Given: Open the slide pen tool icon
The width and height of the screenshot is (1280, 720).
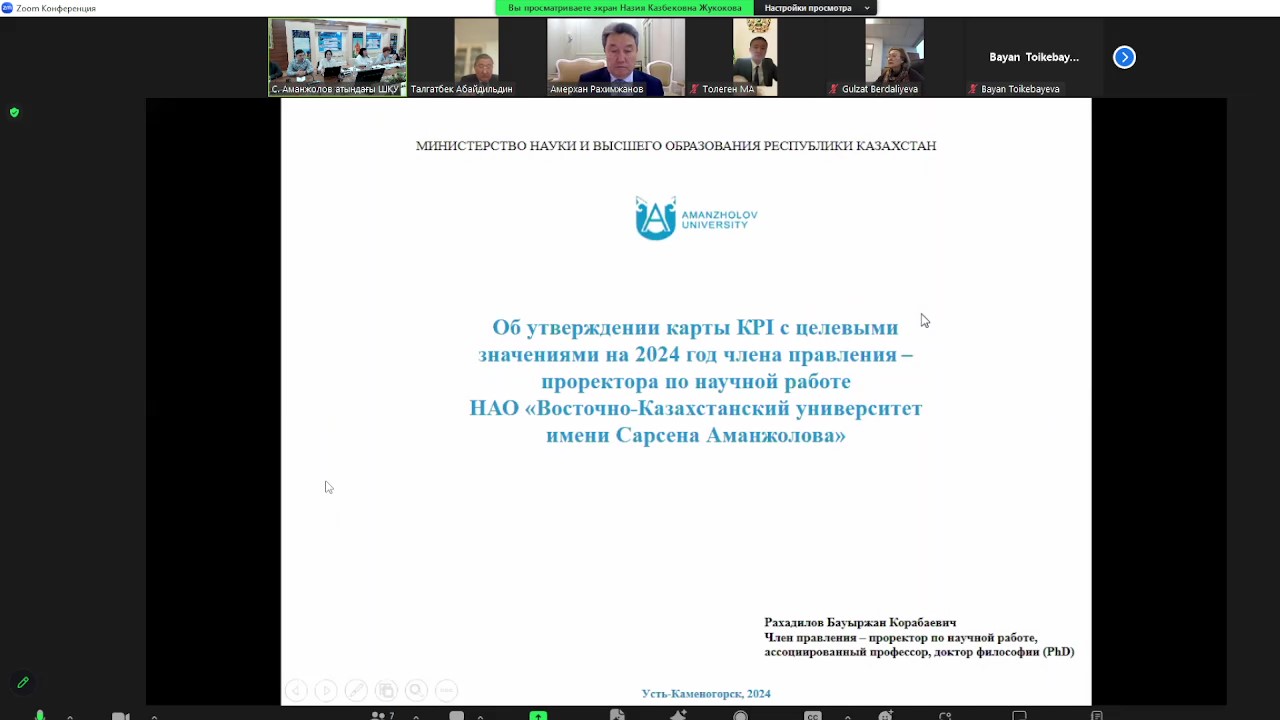Looking at the screenshot, I should click(356, 690).
